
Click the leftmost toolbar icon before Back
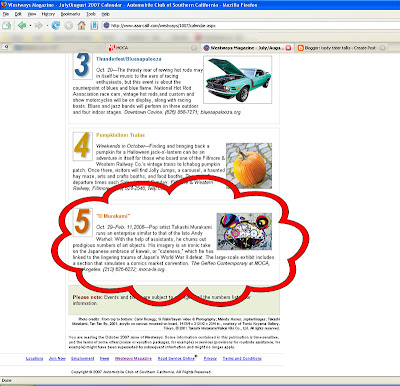click(x=6, y=25)
